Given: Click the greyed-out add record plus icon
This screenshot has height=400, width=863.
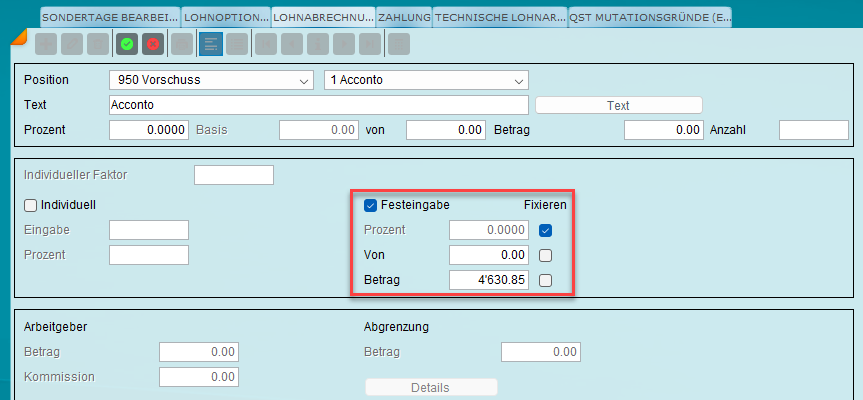Looking at the screenshot, I should tap(46, 43).
